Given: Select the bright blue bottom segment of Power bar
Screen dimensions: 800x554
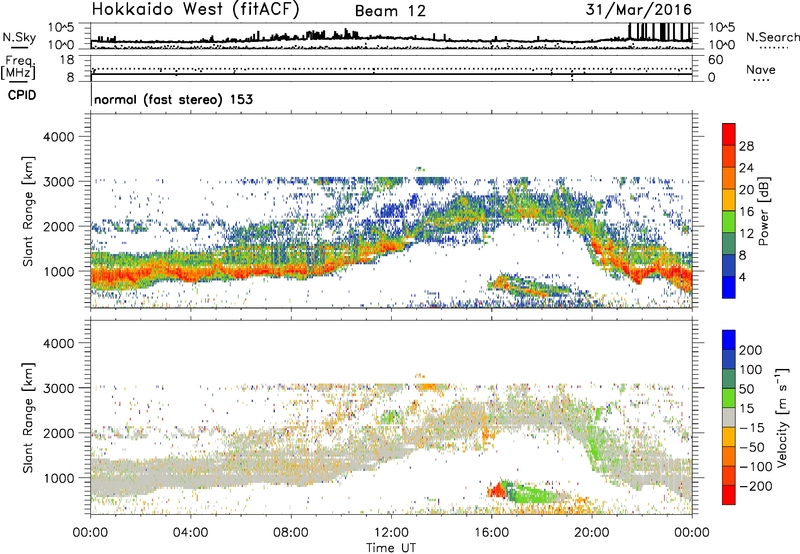Looking at the screenshot, I should point(729,287).
